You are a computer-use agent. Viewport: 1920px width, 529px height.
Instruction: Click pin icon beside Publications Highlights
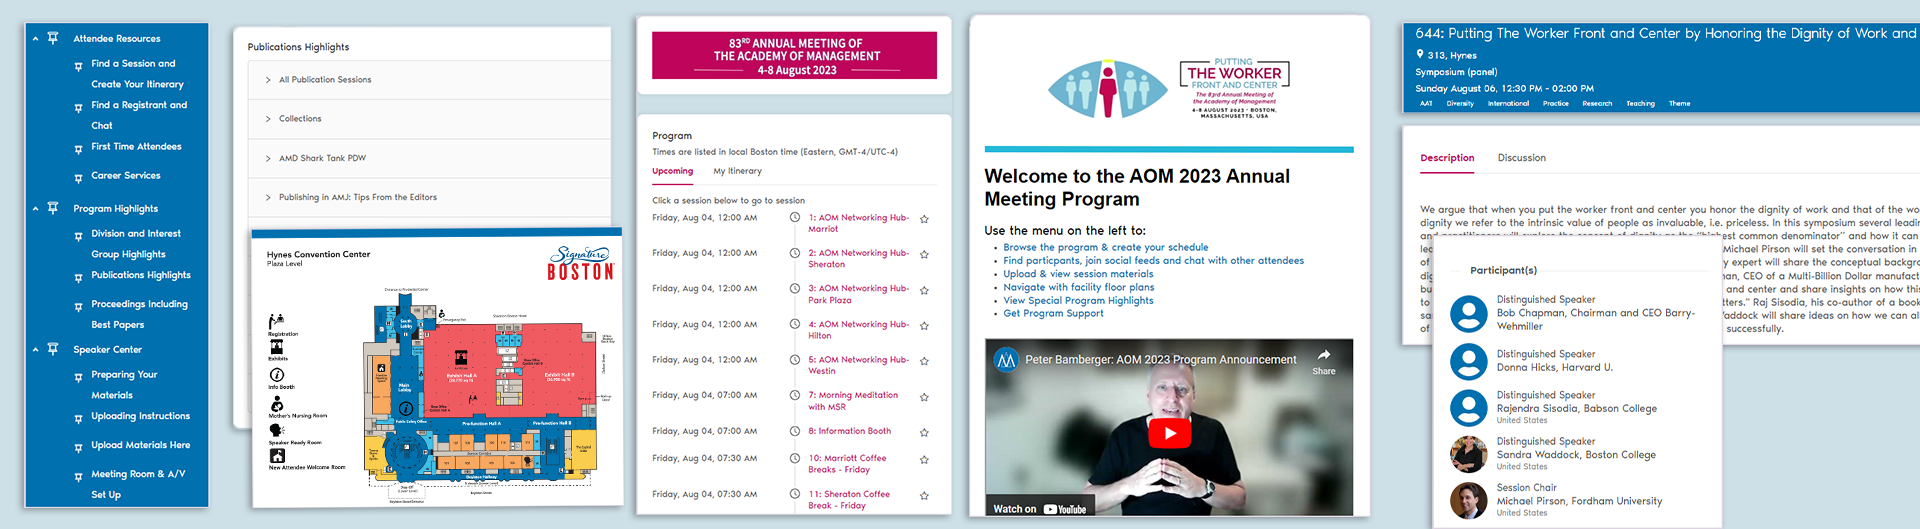(x=79, y=278)
